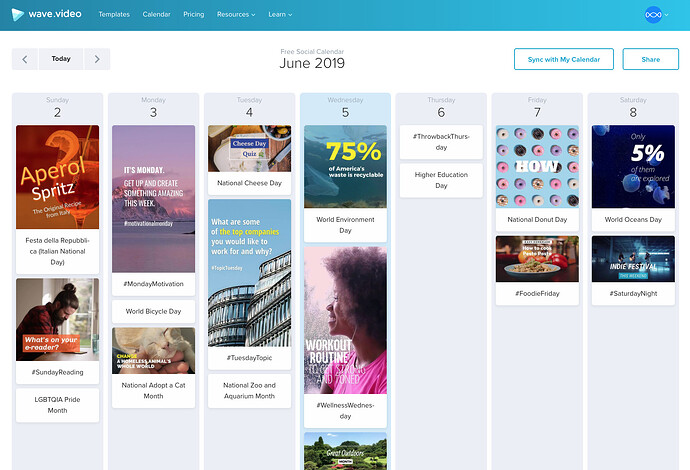The width and height of the screenshot is (690, 470).
Task: Advance to next week with right arrow
Action: [97, 59]
